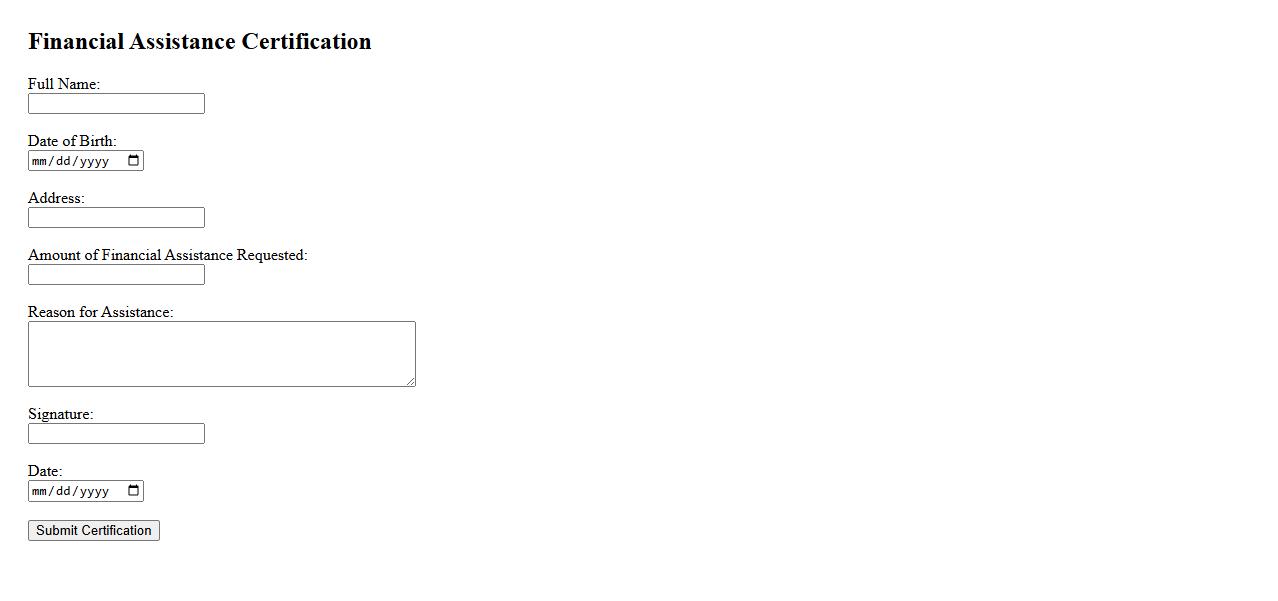Focus the Signature text field
Screen dimensions: 1278x601
point(116,434)
